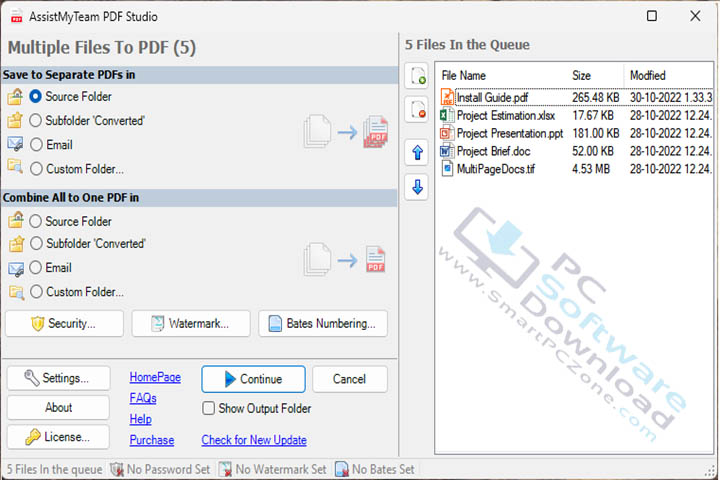
Task: Select Custom Folder under Combine All to One PDF
Action: 36,292
